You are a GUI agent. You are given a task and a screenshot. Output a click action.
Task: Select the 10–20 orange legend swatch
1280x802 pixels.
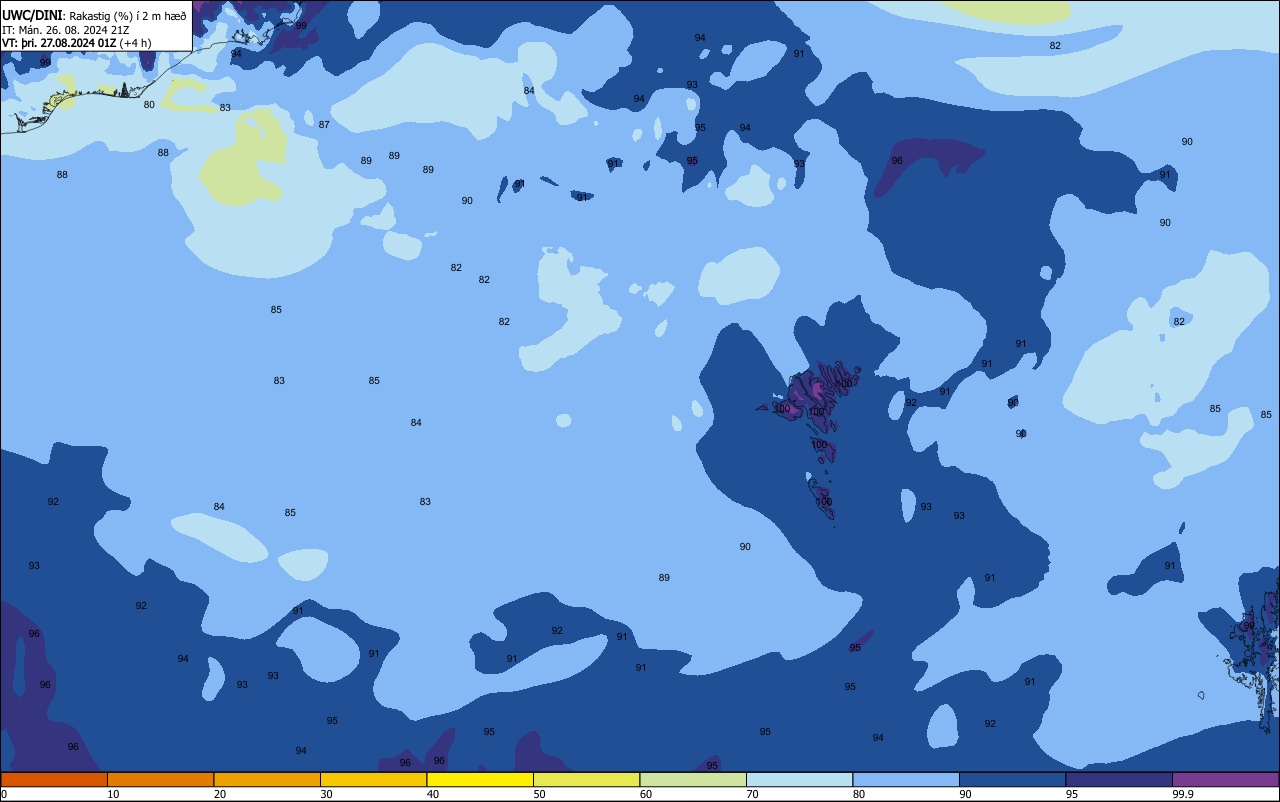pyautogui.click(x=160, y=779)
